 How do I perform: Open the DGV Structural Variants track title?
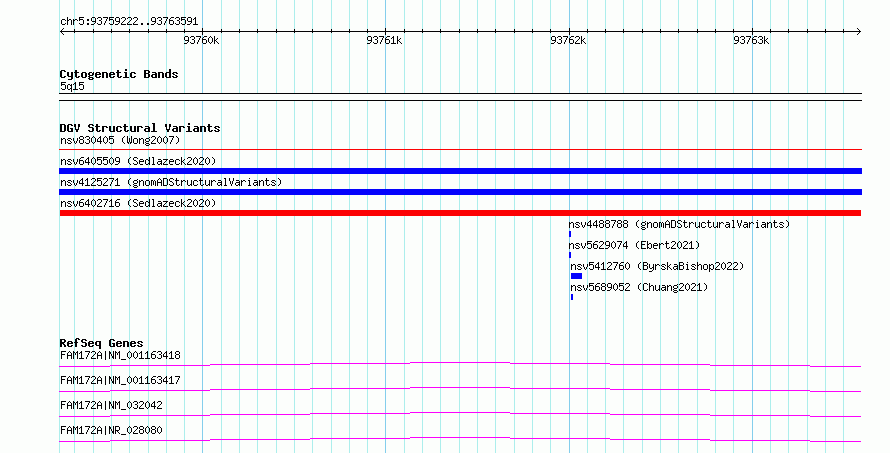[140, 128]
